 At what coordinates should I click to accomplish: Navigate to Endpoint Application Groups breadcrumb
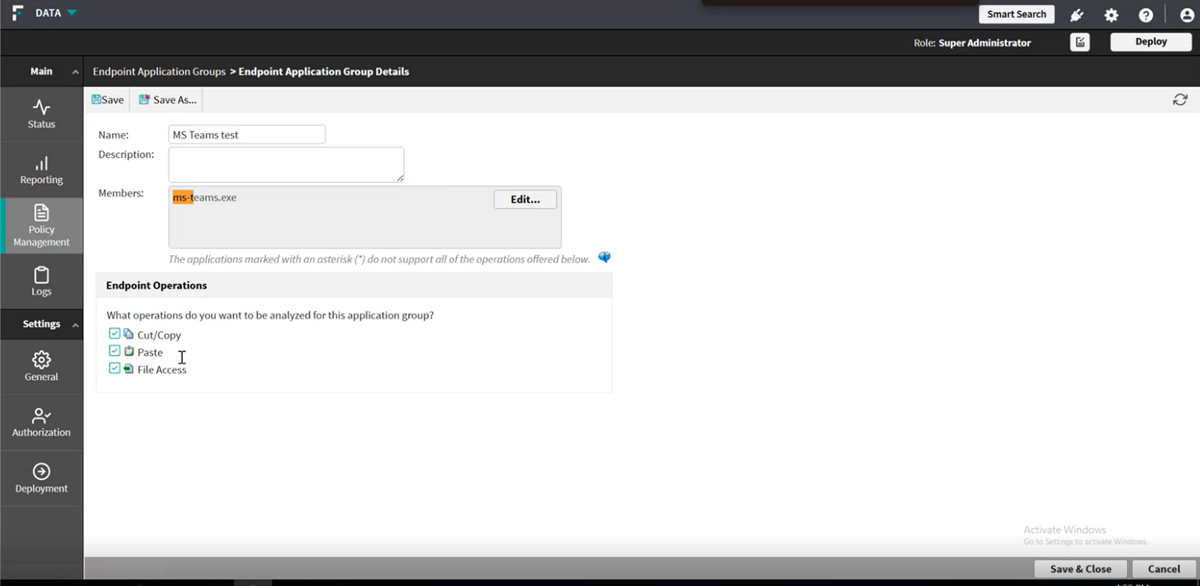159,72
